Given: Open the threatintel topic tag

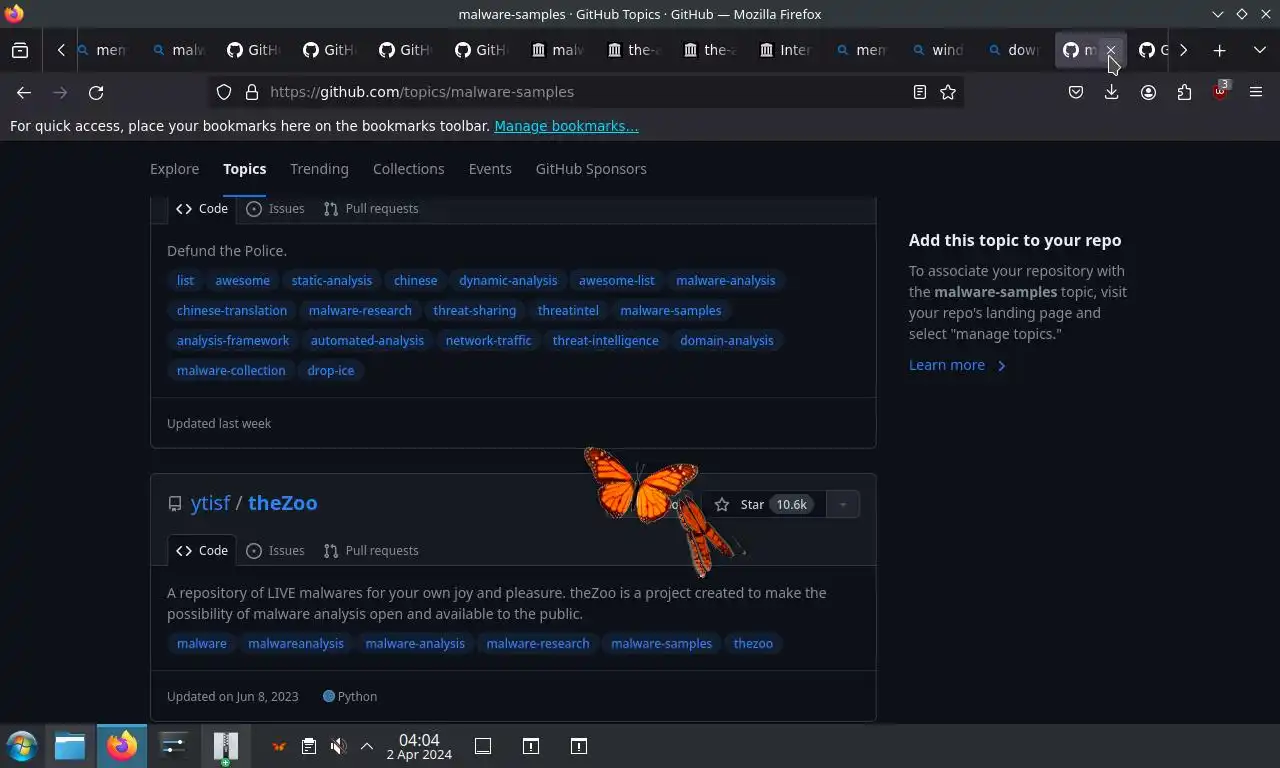Looking at the screenshot, I should point(568,311).
